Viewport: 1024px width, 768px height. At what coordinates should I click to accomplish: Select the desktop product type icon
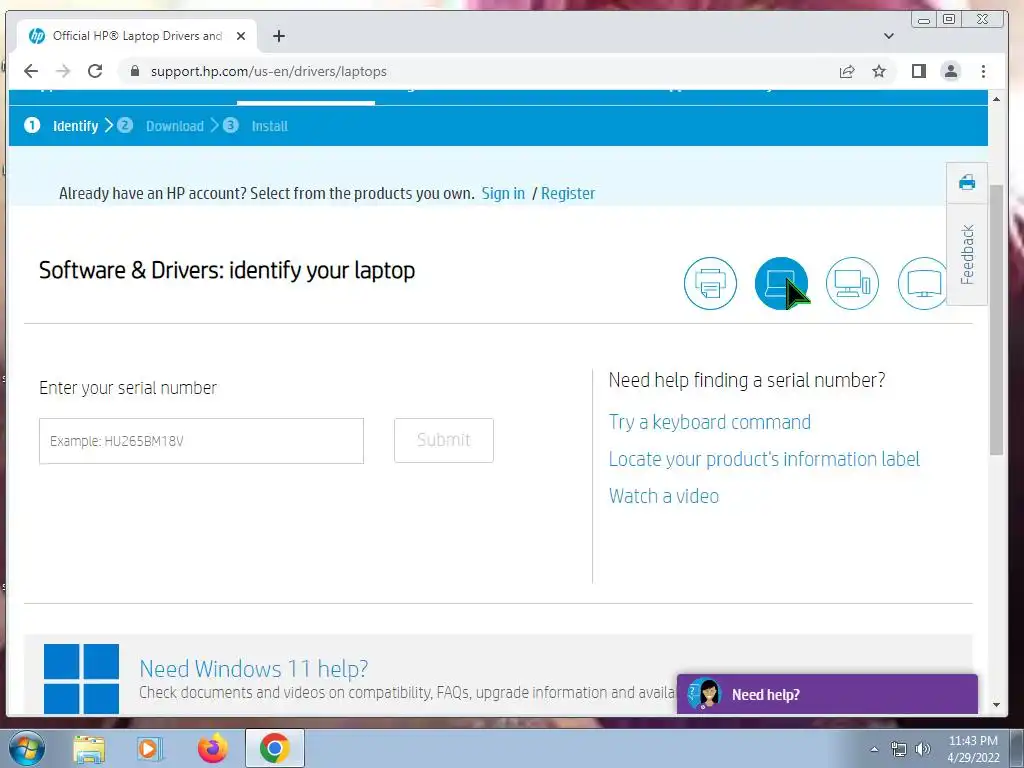coord(852,283)
